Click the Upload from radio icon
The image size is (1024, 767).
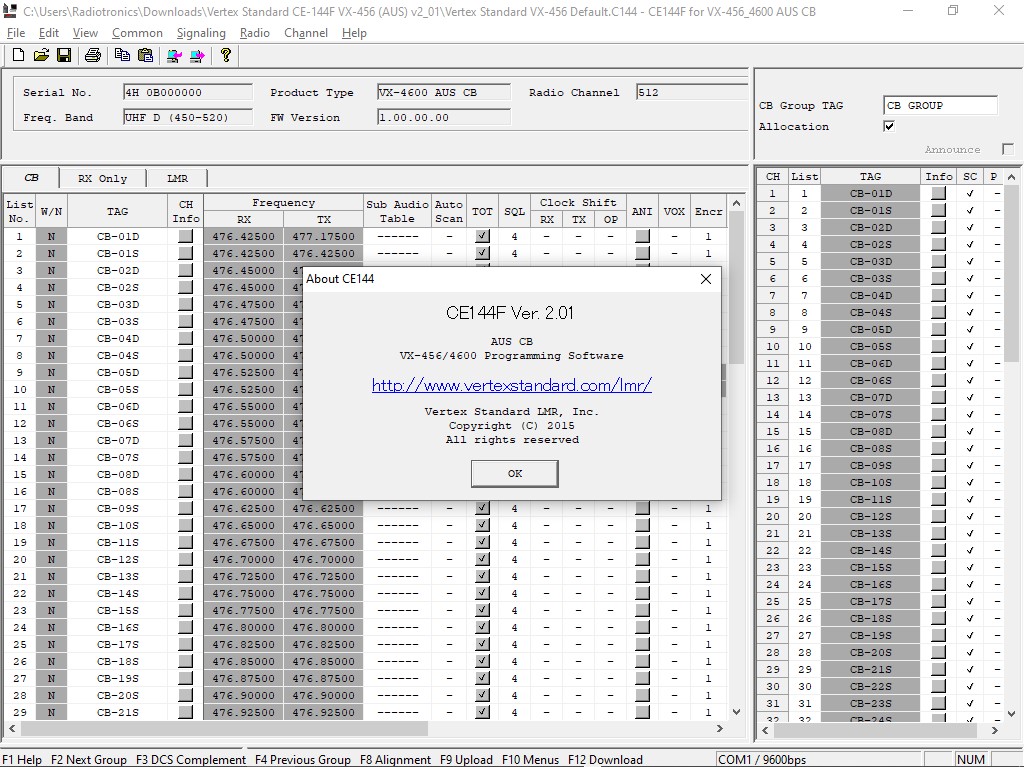click(x=174, y=56)
